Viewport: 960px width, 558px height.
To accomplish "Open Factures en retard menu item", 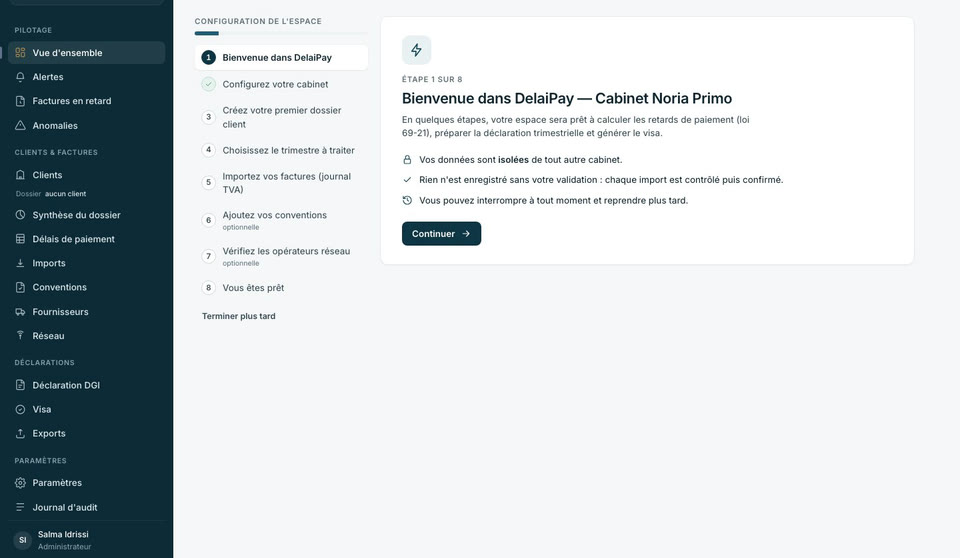I will (86, 101).
